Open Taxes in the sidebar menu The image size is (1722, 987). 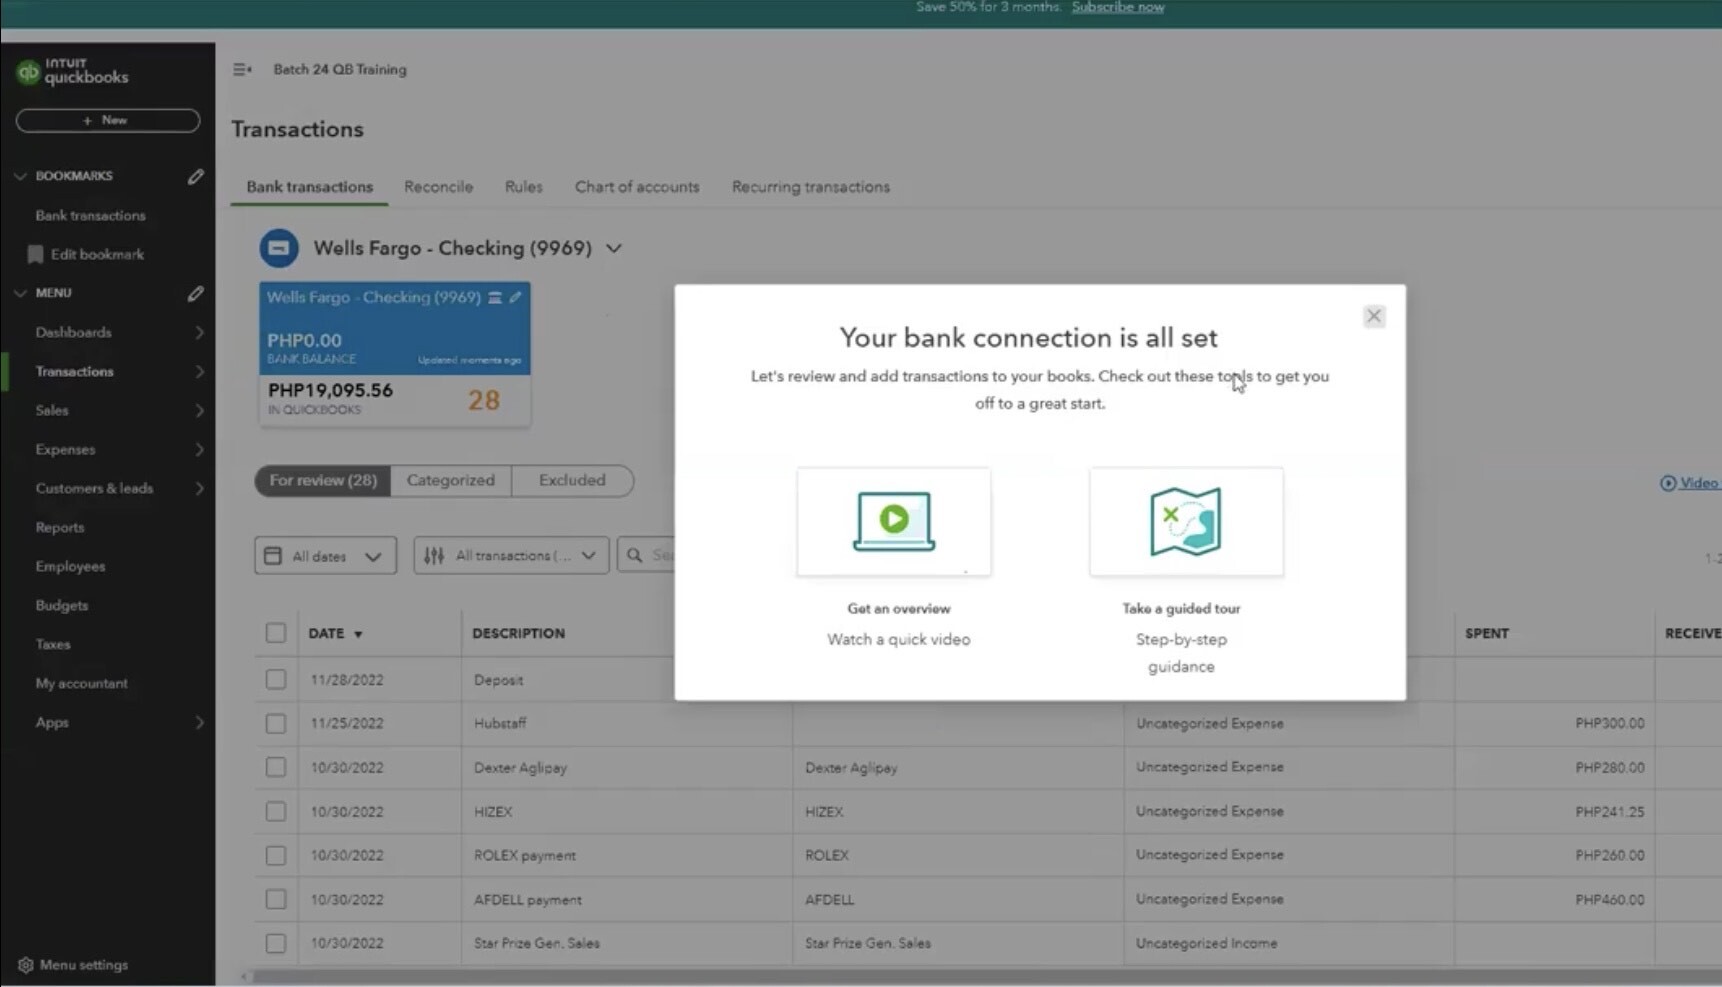(53, 644)
